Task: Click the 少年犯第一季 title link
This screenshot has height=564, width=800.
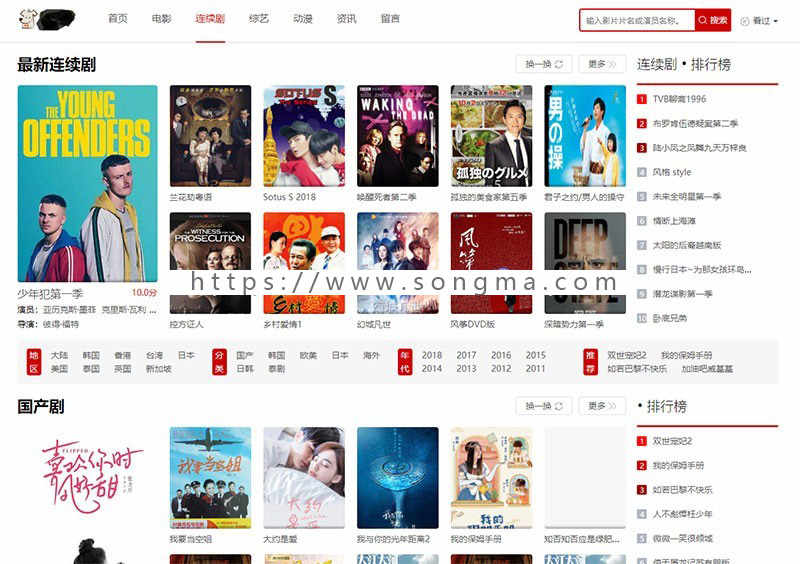Action: [51, 294]
